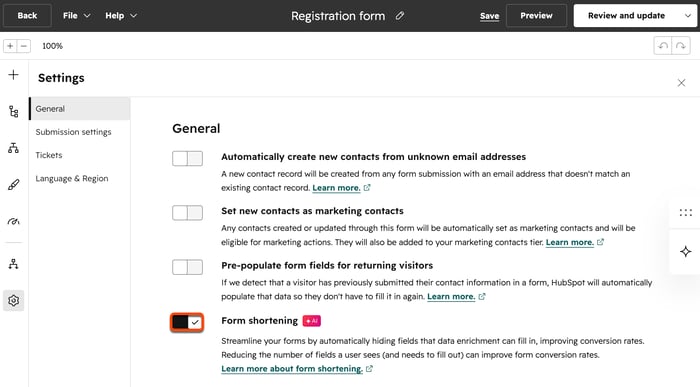This screenshot has width=700, height=387.
Task: Click the Back button
Action: tap(27, 16)
